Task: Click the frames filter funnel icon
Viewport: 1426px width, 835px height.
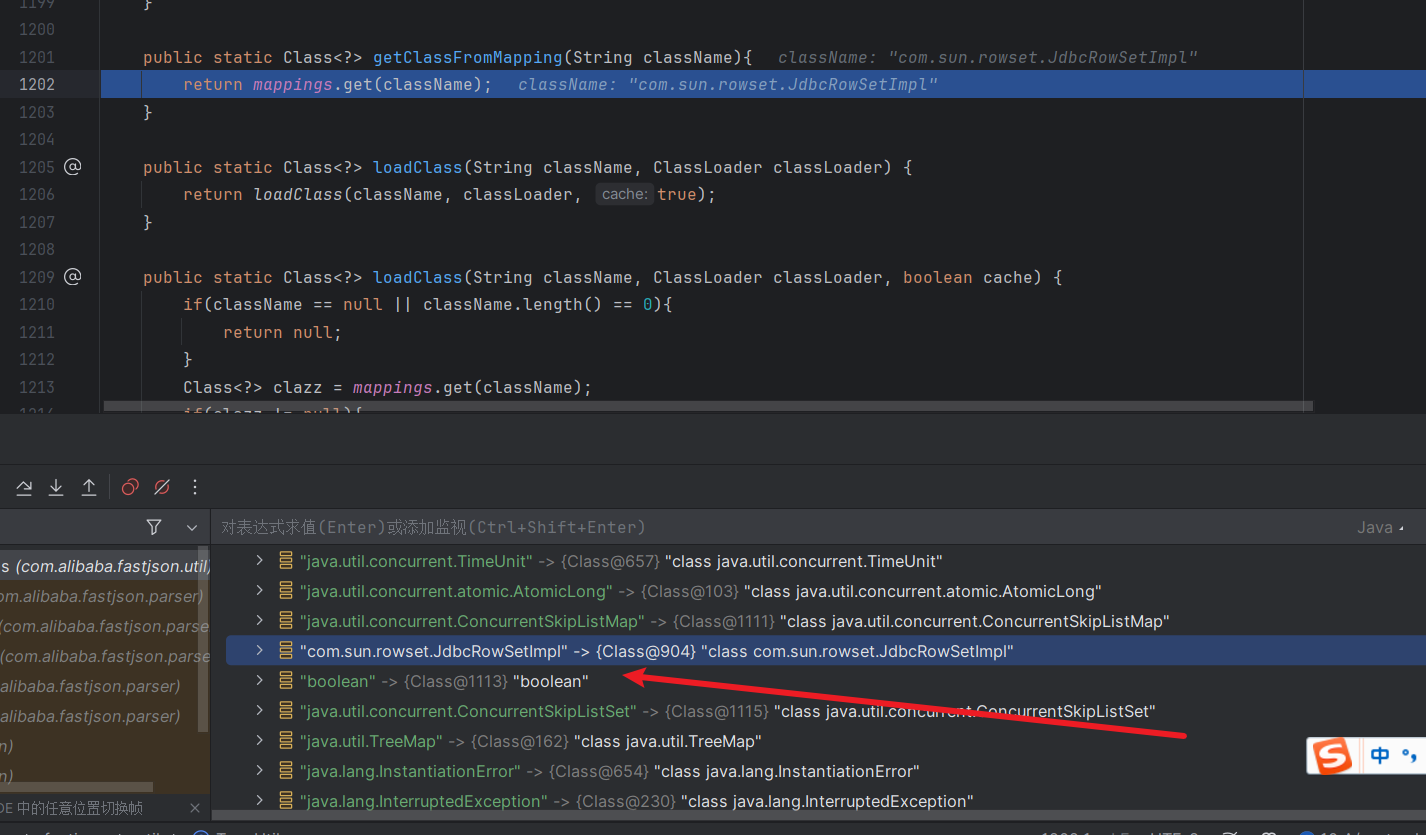Action: [x=154, y=527]
